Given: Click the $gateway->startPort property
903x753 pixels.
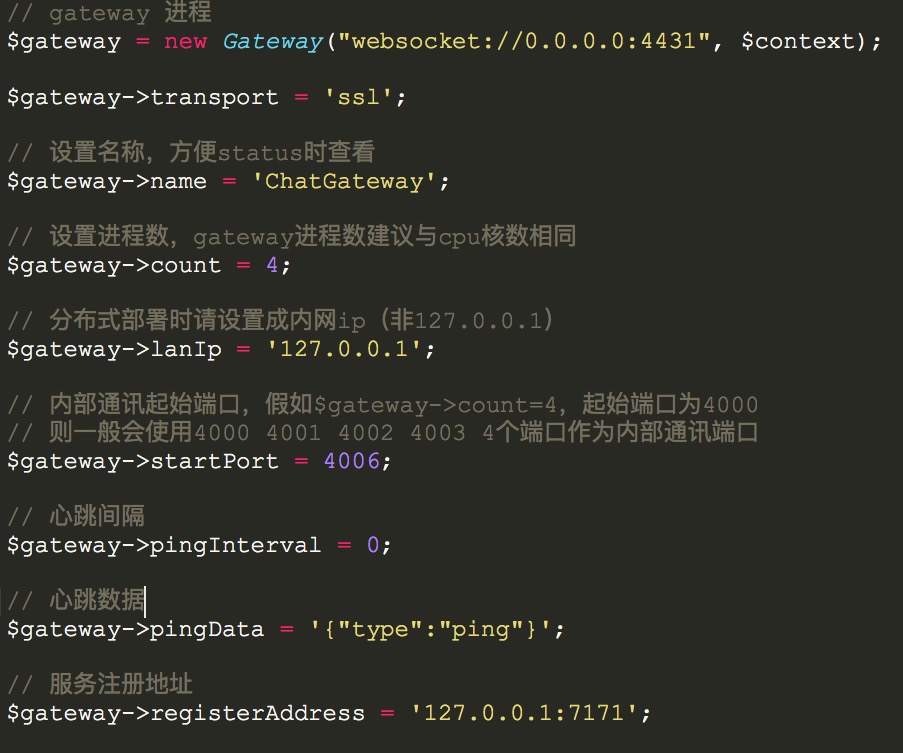Looking at the screenshot, I should 143,461.
